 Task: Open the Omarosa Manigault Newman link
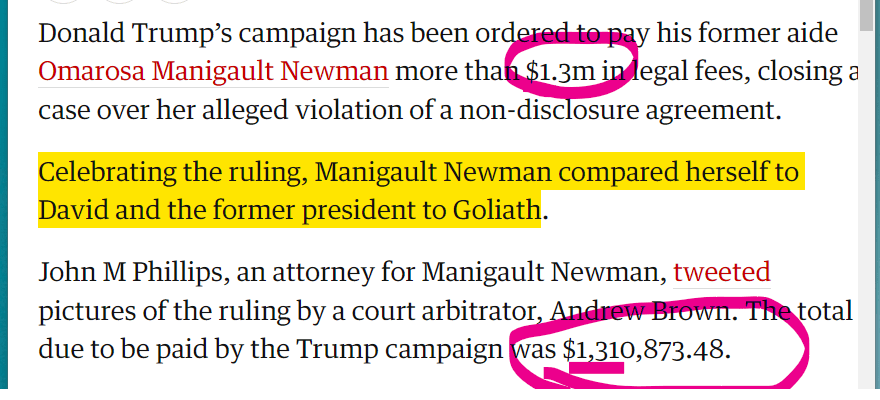[213, 72]
